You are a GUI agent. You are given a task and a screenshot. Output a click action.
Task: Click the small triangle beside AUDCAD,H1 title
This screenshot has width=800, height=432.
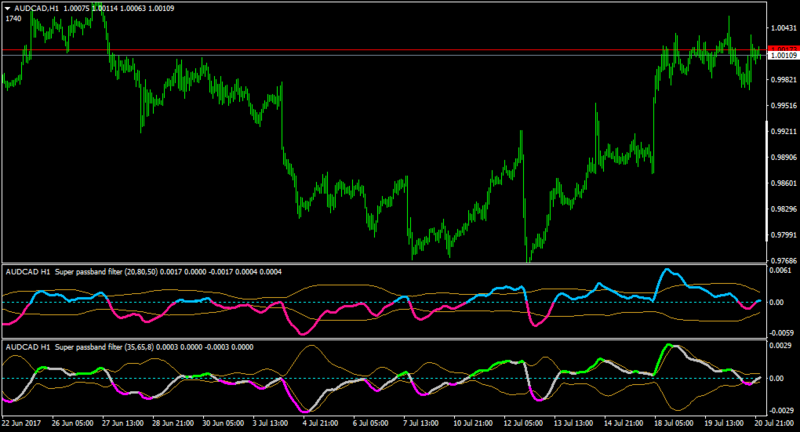click(8, 9)
